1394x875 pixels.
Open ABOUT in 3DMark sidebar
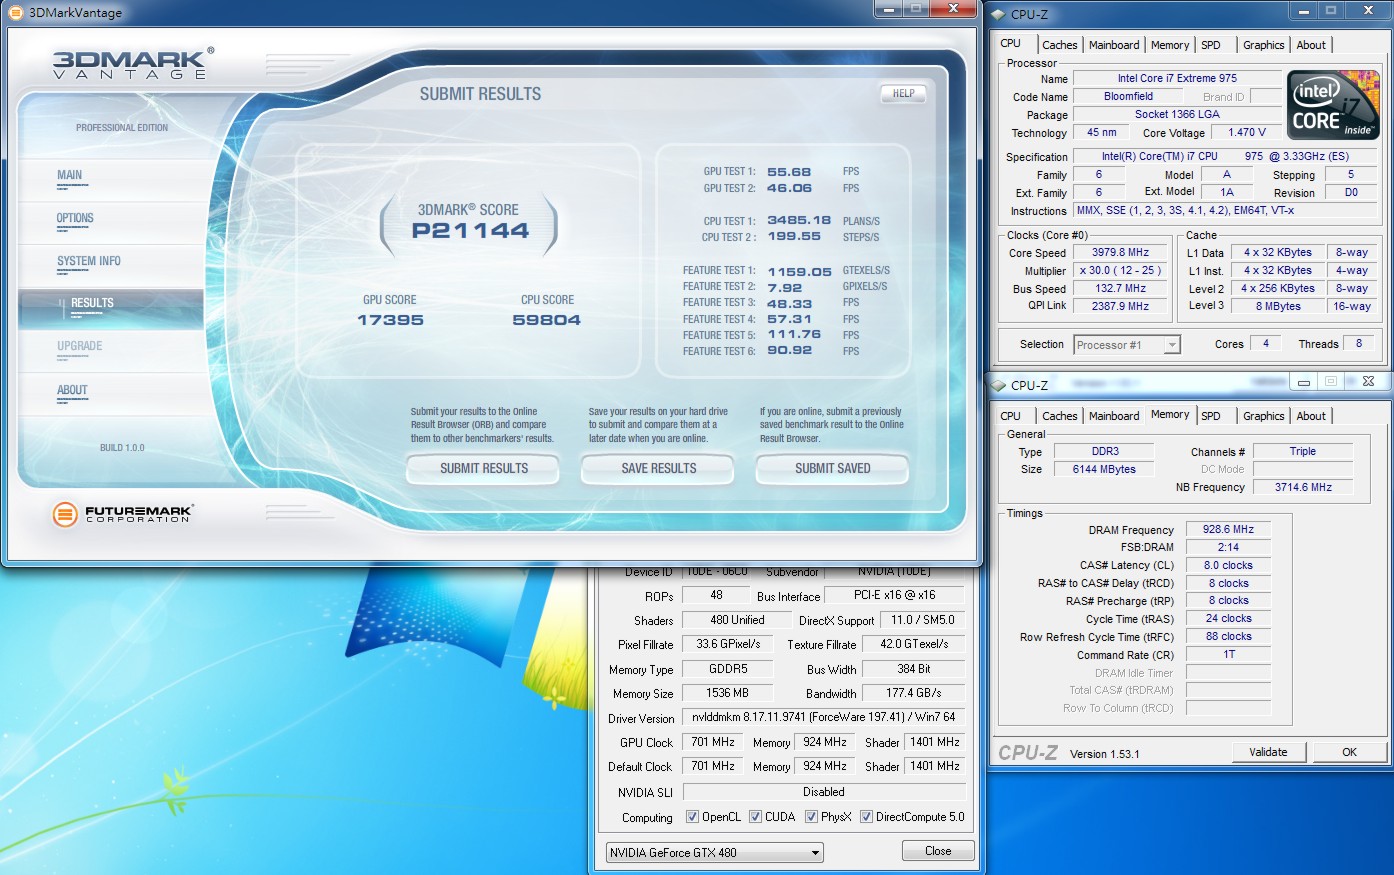[x=72, y=390]
